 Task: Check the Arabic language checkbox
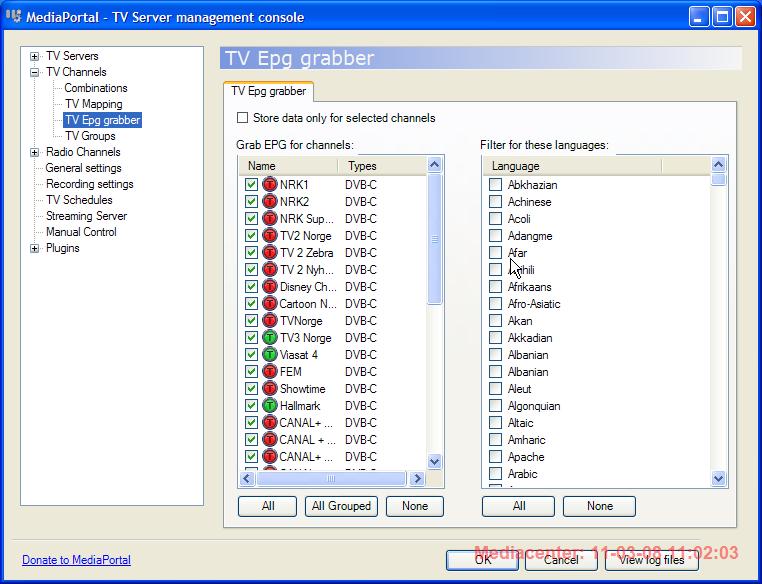coord(495,474)
